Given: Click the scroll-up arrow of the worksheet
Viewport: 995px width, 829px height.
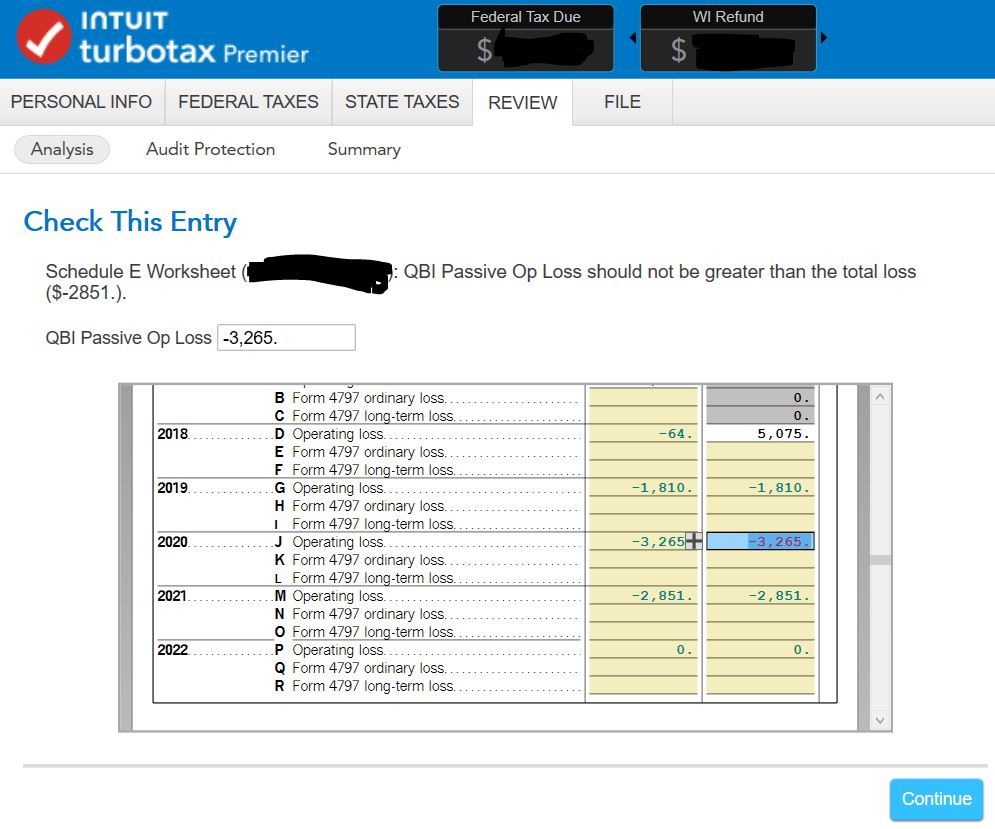Looking at the screenshot, I should pos(880,397).
